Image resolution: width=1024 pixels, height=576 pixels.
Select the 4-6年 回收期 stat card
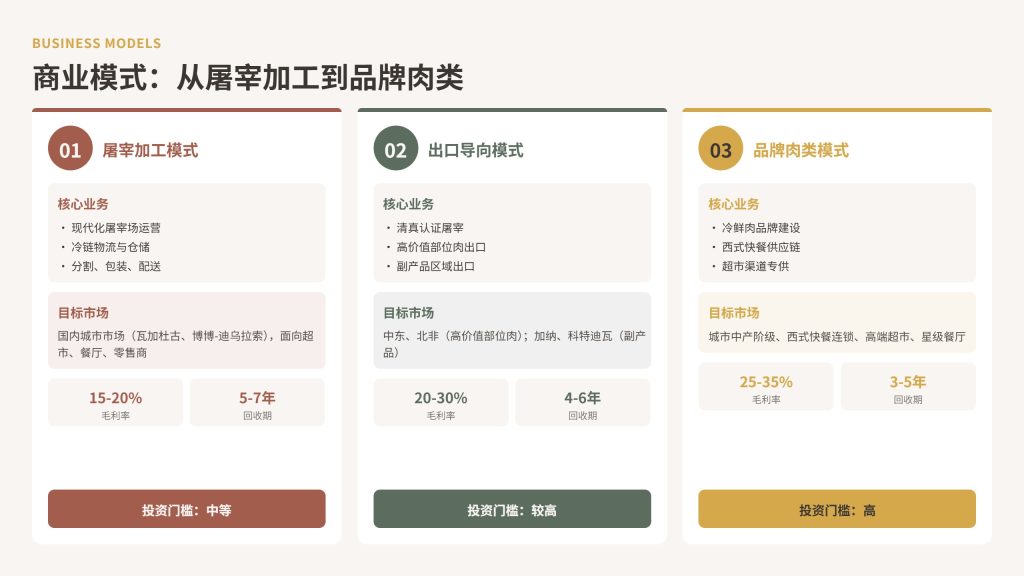tap(582, 403)
